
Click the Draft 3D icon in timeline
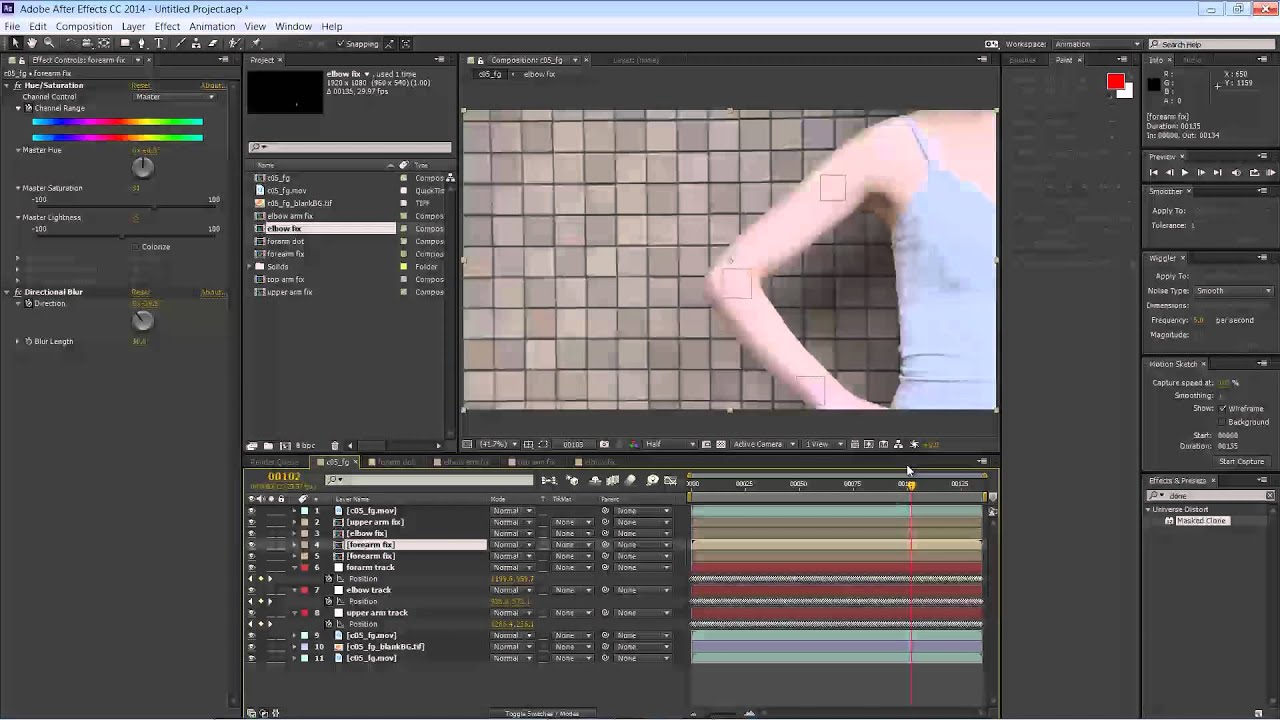point(572,481)
